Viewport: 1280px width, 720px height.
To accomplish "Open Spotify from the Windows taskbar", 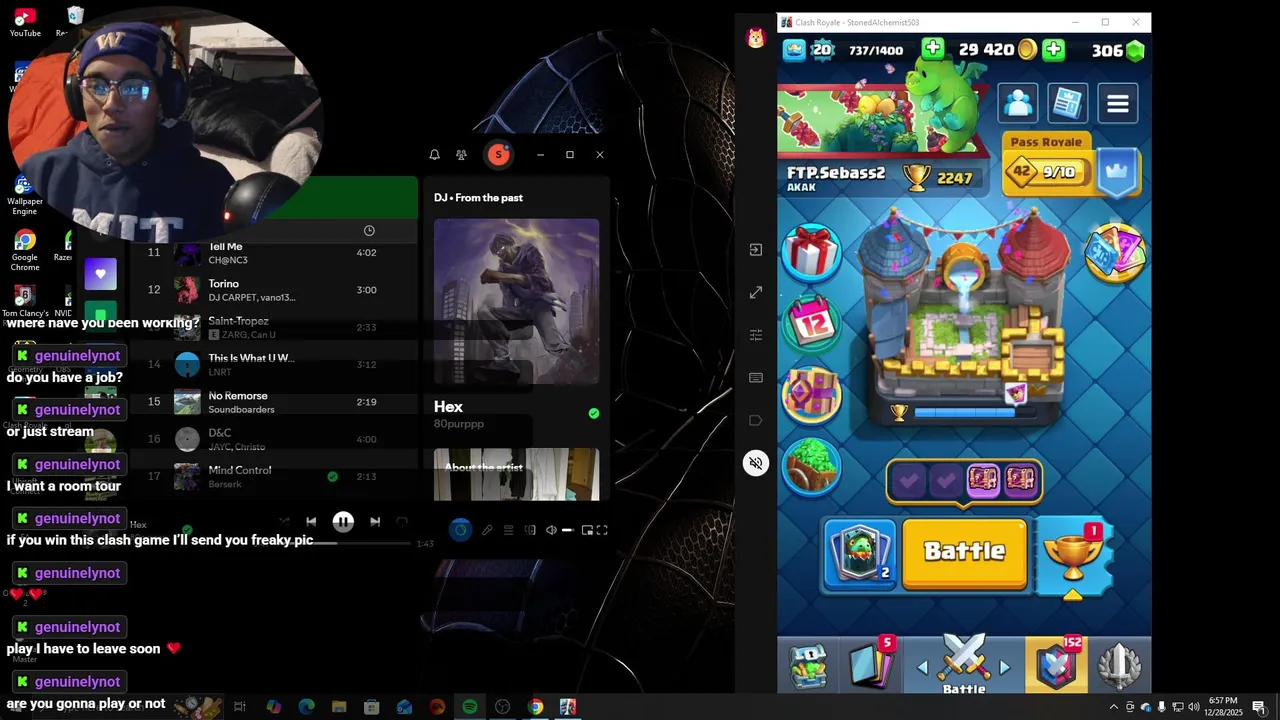I will coord(469,707).
